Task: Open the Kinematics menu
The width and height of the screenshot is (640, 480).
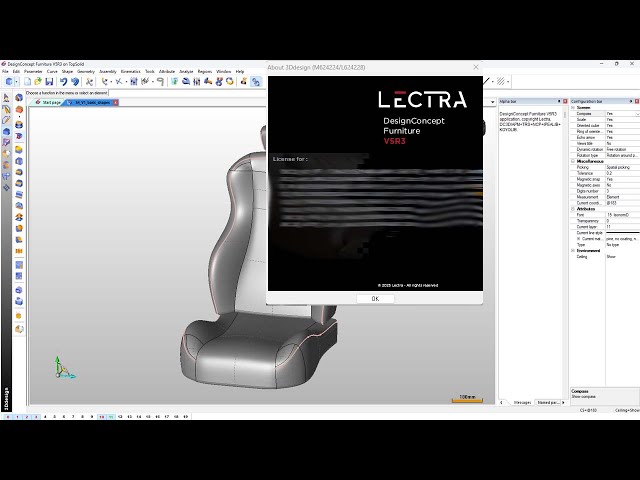Action: [x=131, y=71]
